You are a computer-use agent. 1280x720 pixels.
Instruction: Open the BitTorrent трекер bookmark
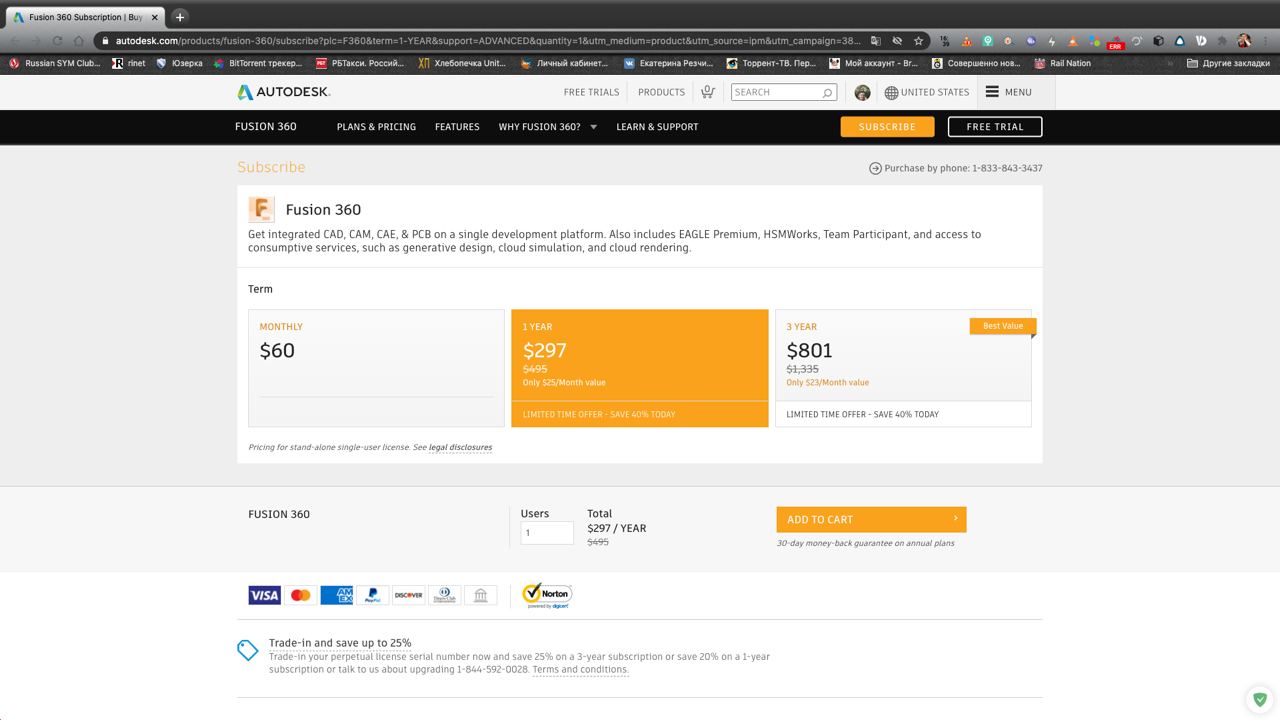click(x=258, y=63)
